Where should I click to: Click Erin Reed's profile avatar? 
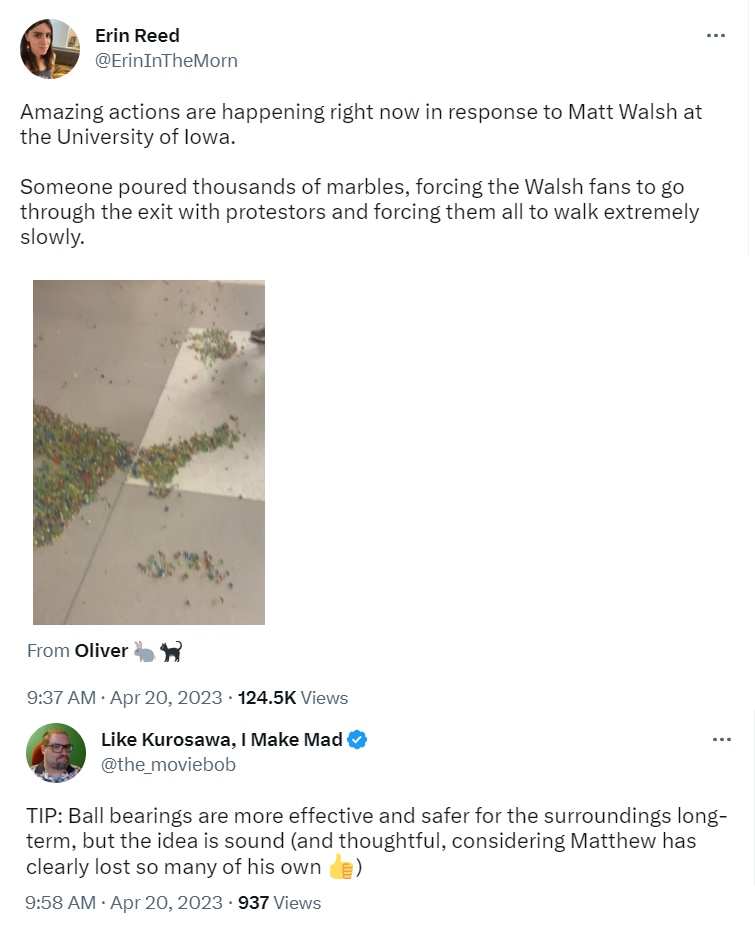[50, 49]
